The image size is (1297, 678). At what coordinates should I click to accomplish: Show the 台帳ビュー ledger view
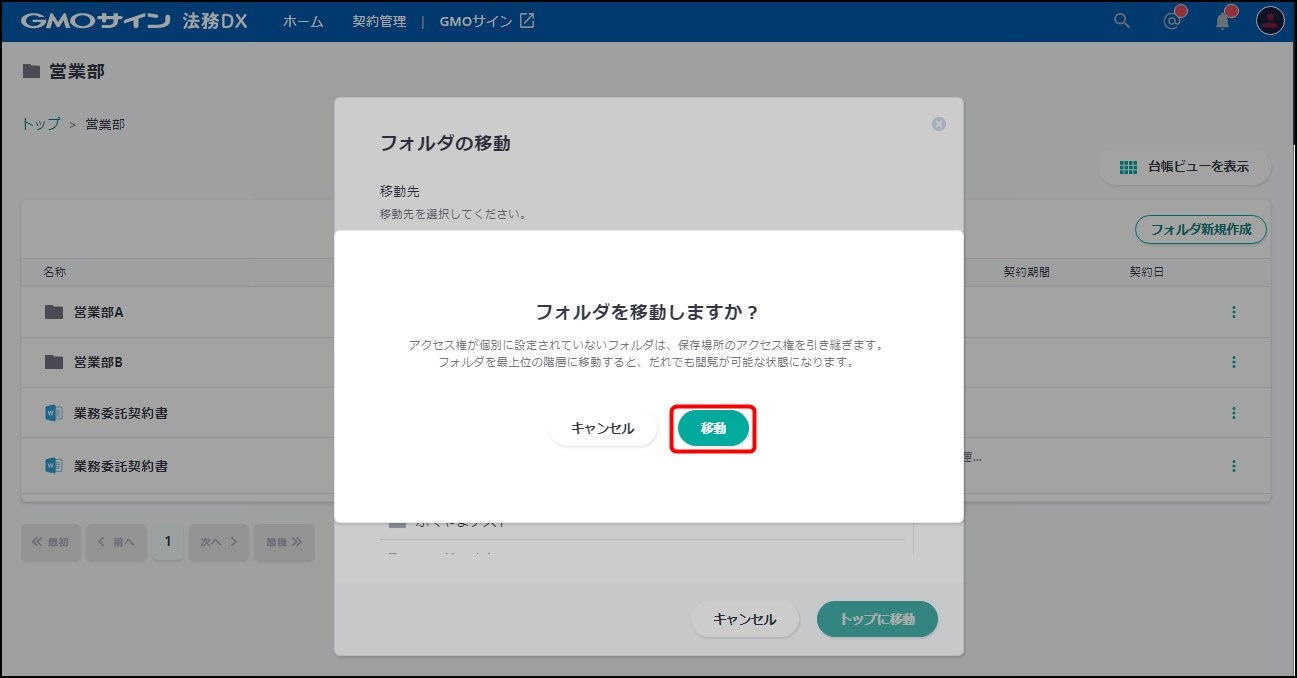[x=1185, y=167]
